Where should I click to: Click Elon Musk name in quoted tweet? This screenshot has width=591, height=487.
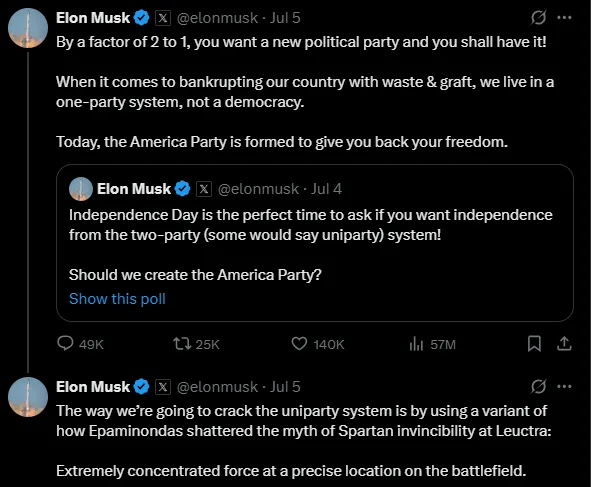pos(134,189)
